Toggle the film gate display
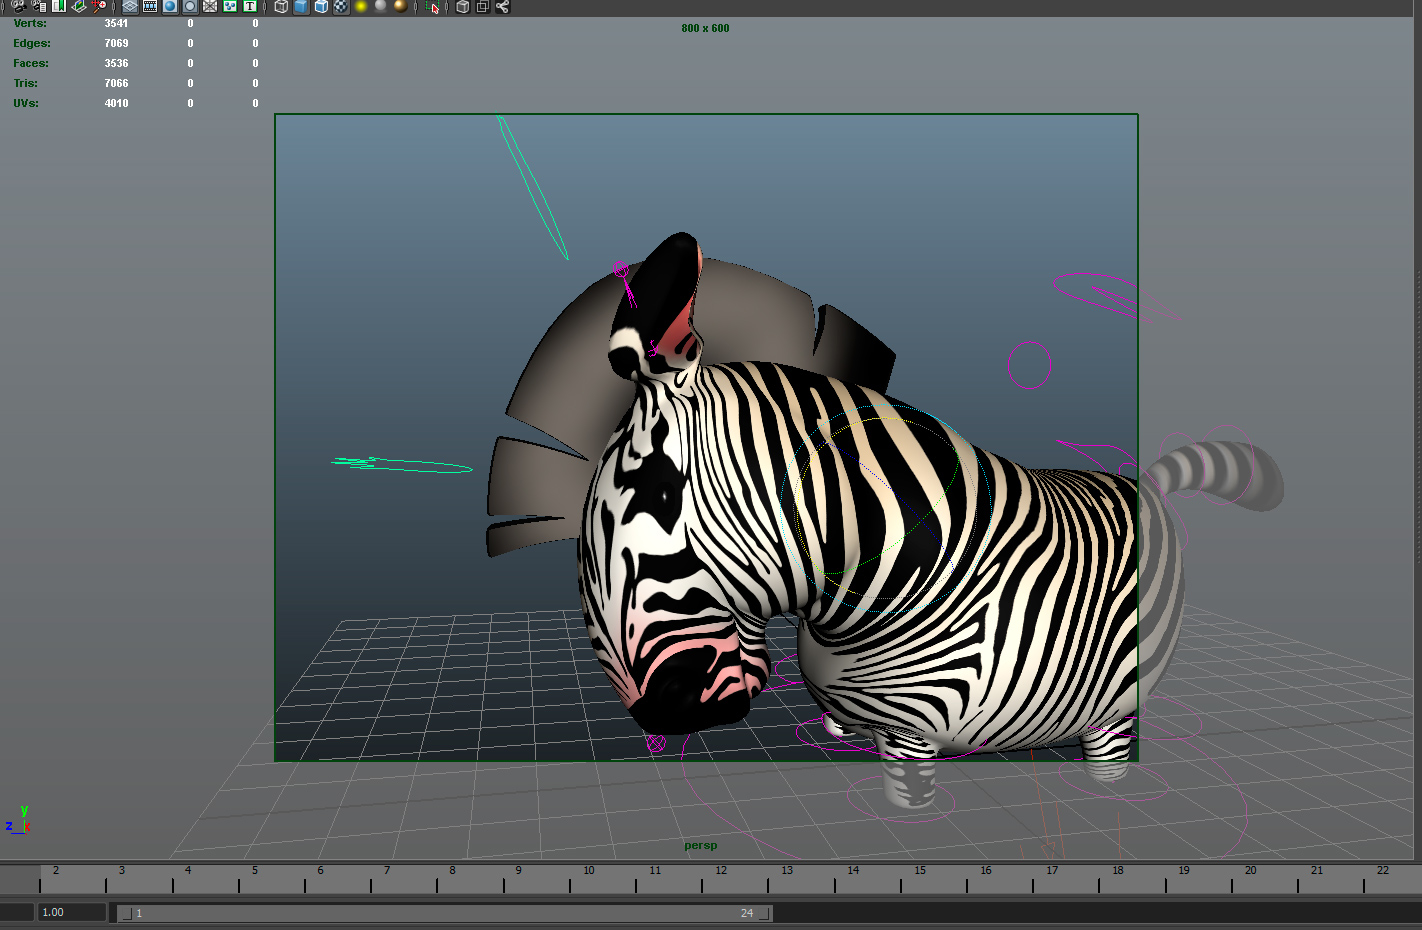 [149, 6]
